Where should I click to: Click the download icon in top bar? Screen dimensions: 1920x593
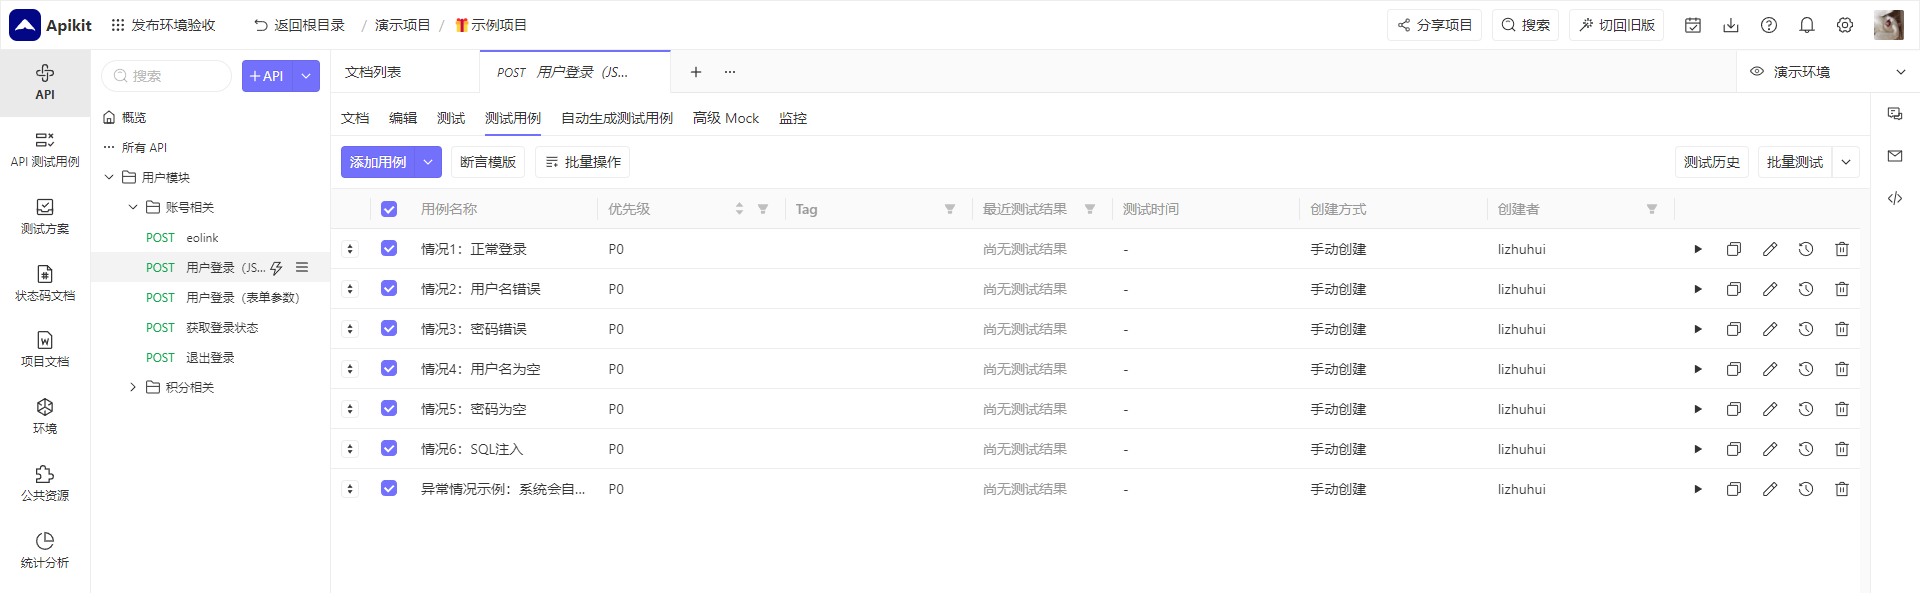click(1730, 25)
